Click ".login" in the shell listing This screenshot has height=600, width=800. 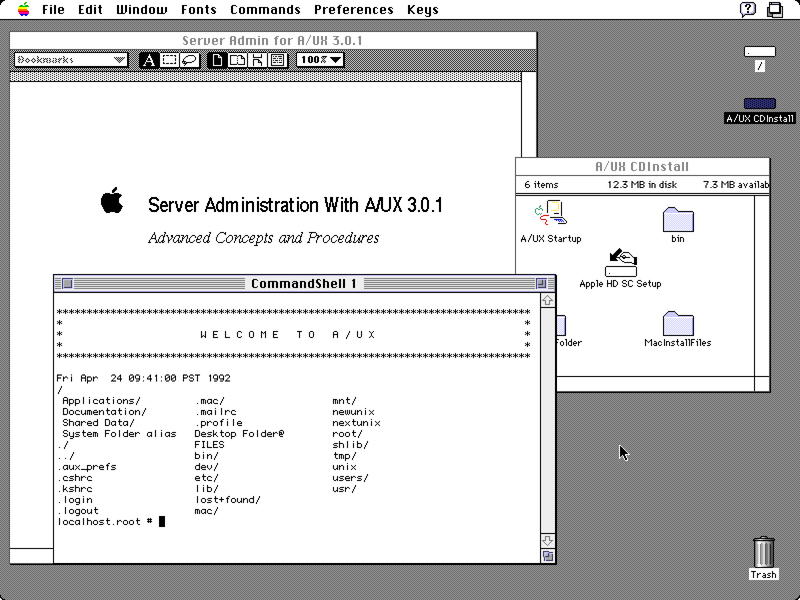point(75,500)
